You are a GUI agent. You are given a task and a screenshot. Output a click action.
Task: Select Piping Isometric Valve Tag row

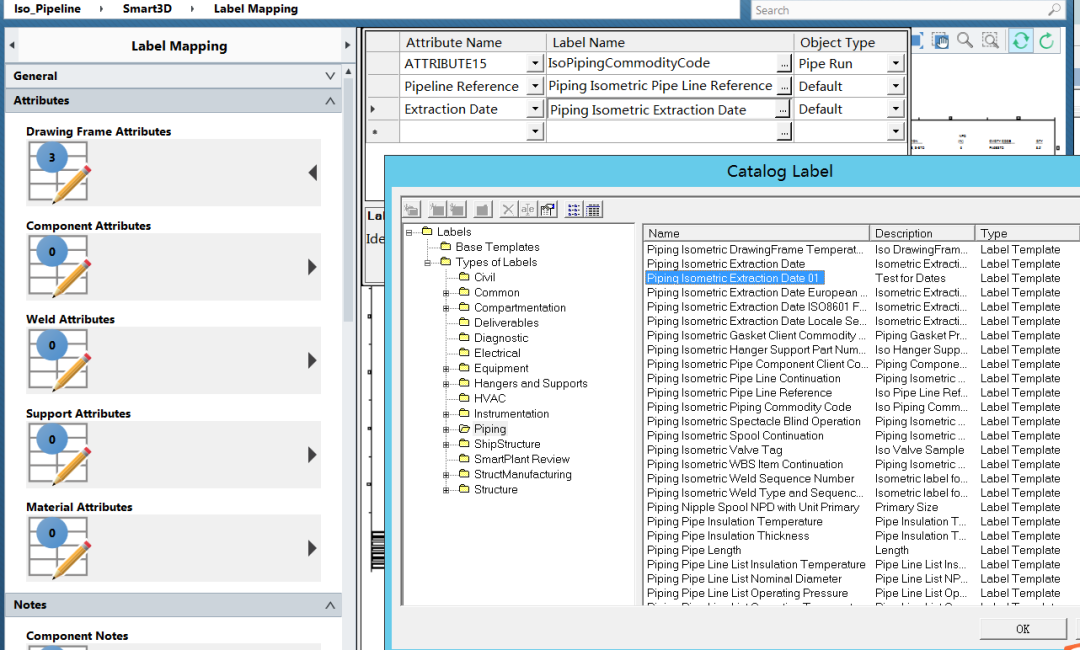coord(714,450)
